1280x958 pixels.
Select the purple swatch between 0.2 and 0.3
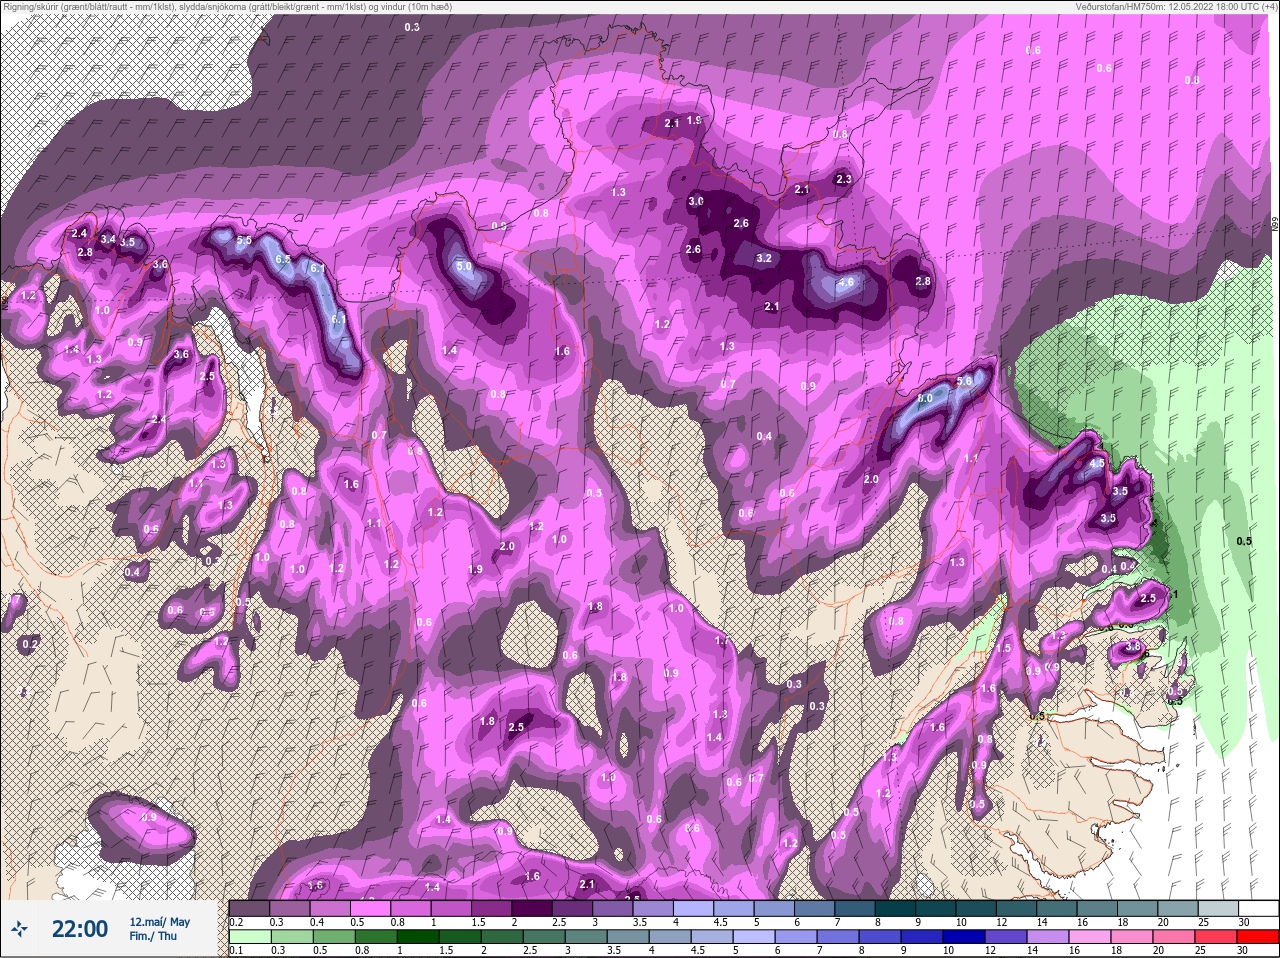point(249,909)
